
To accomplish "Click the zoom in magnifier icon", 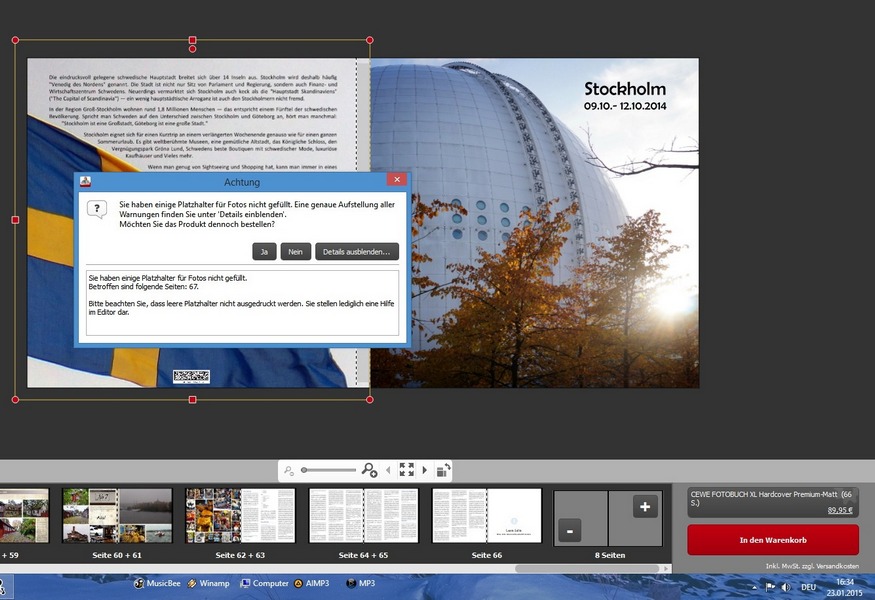I will click(x=369, y=470).
